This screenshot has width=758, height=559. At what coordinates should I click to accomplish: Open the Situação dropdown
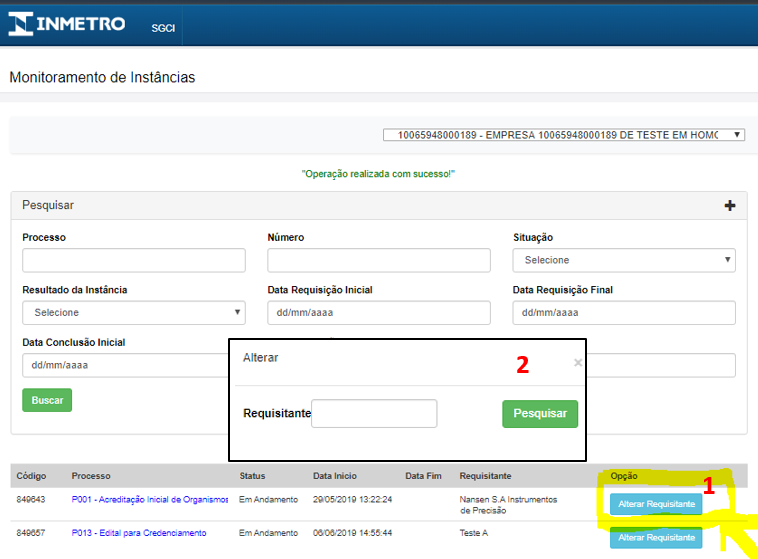tap(624, 260)
